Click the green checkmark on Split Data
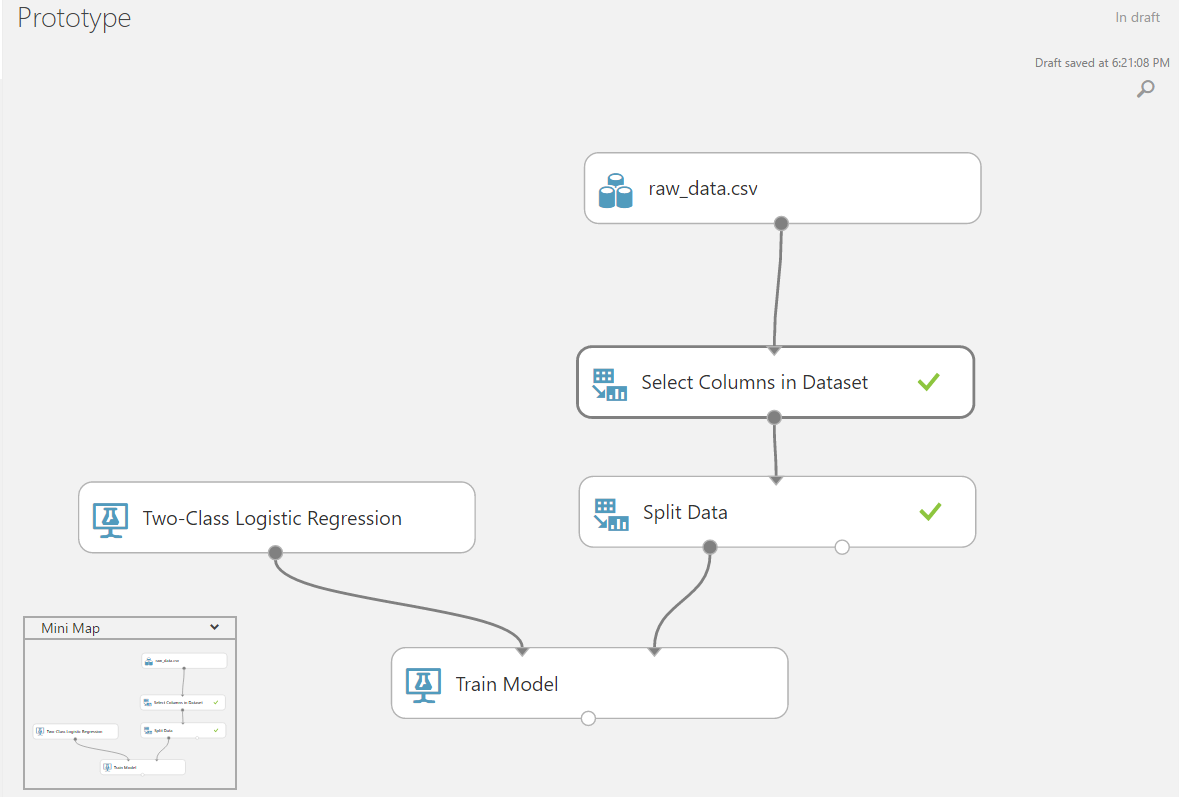This screenshot has width=1179, height=797. [930, 512]
